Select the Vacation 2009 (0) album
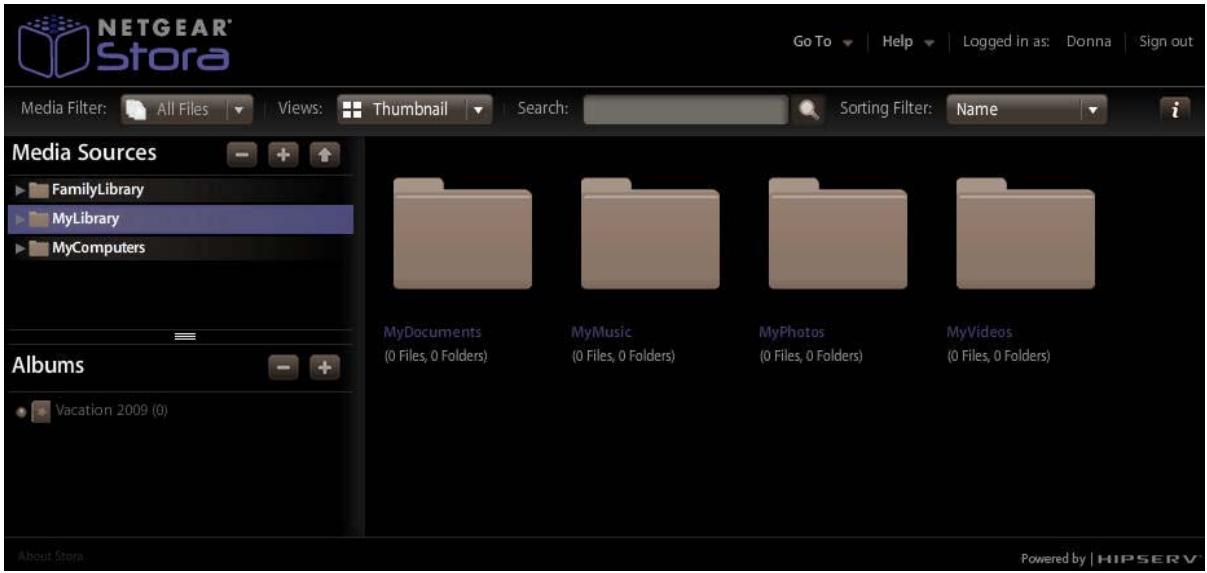1207x573 pixels. tap(110, 410)
